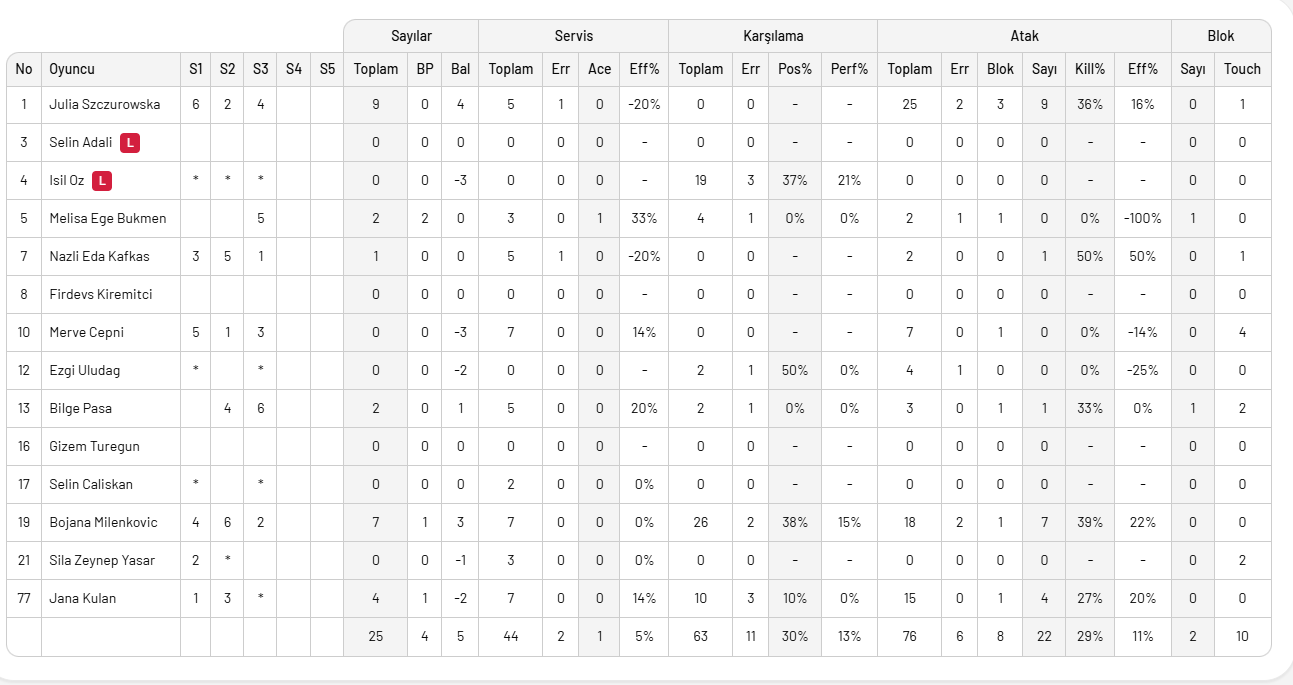
Task: Click the red L badge next to Isil Oz
Action: pos(101,181)
